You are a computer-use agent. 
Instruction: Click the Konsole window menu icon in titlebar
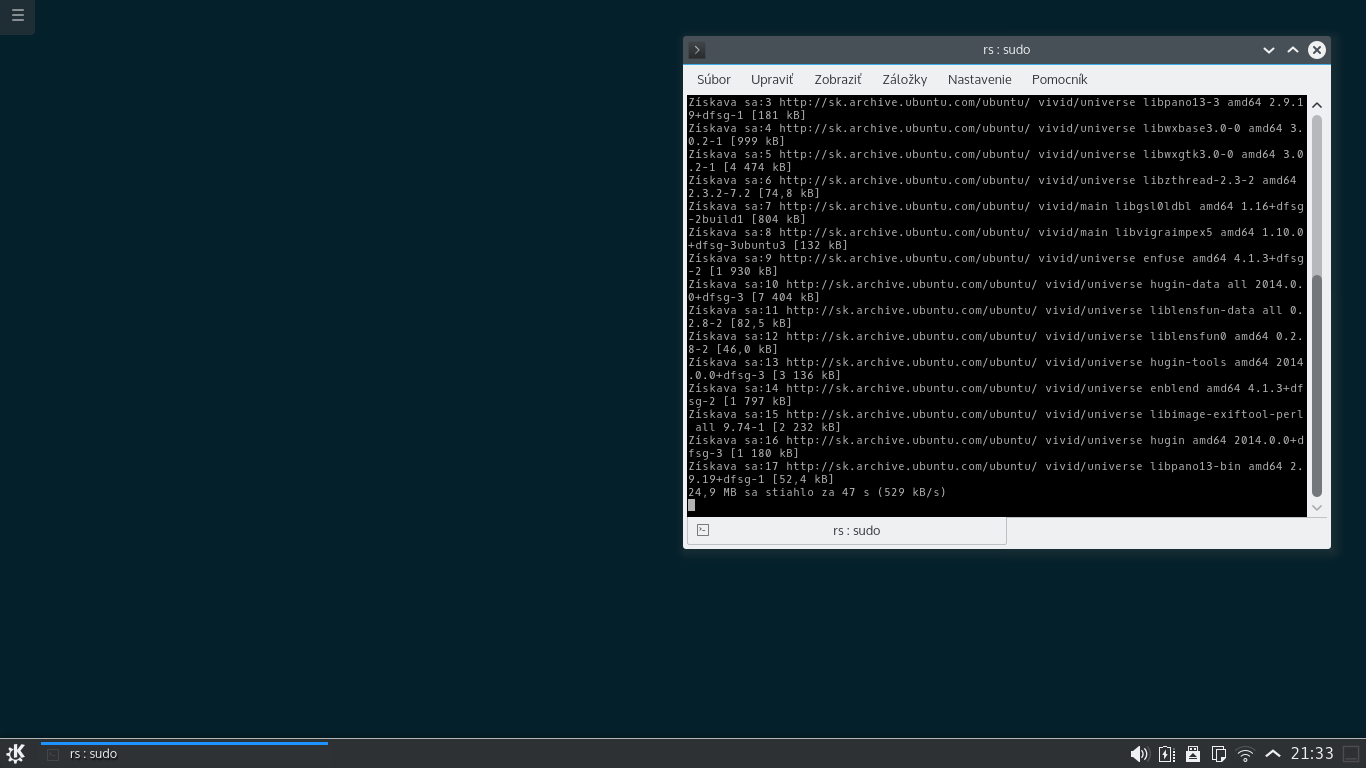coord(697,50)
